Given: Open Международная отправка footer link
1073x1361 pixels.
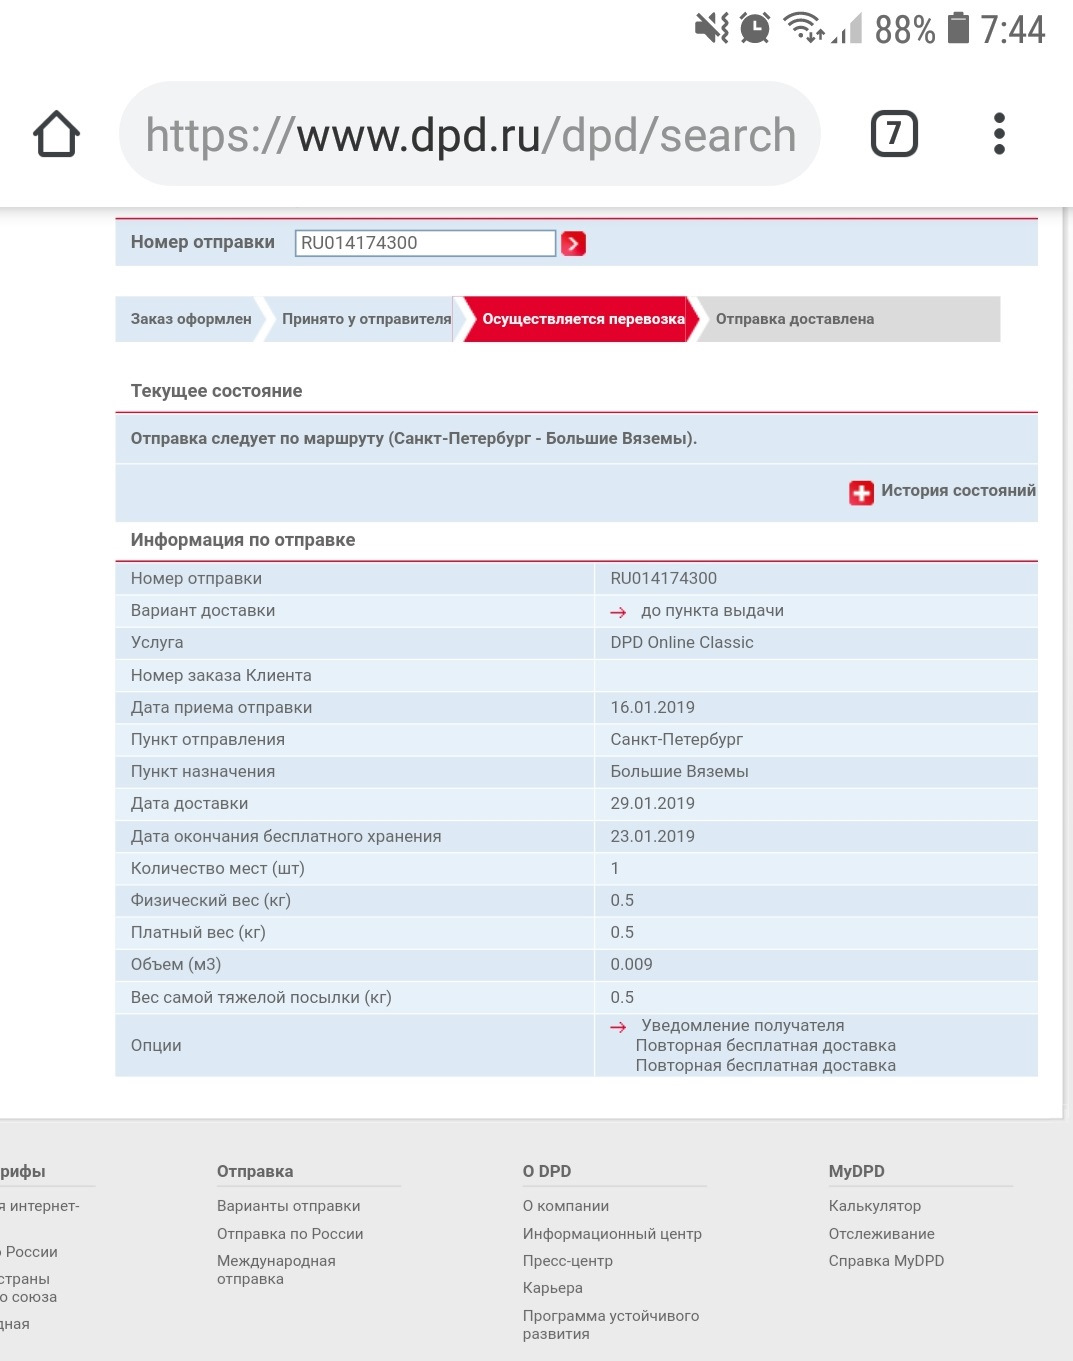Looking at the screenshot, I should pos(276,1270).
